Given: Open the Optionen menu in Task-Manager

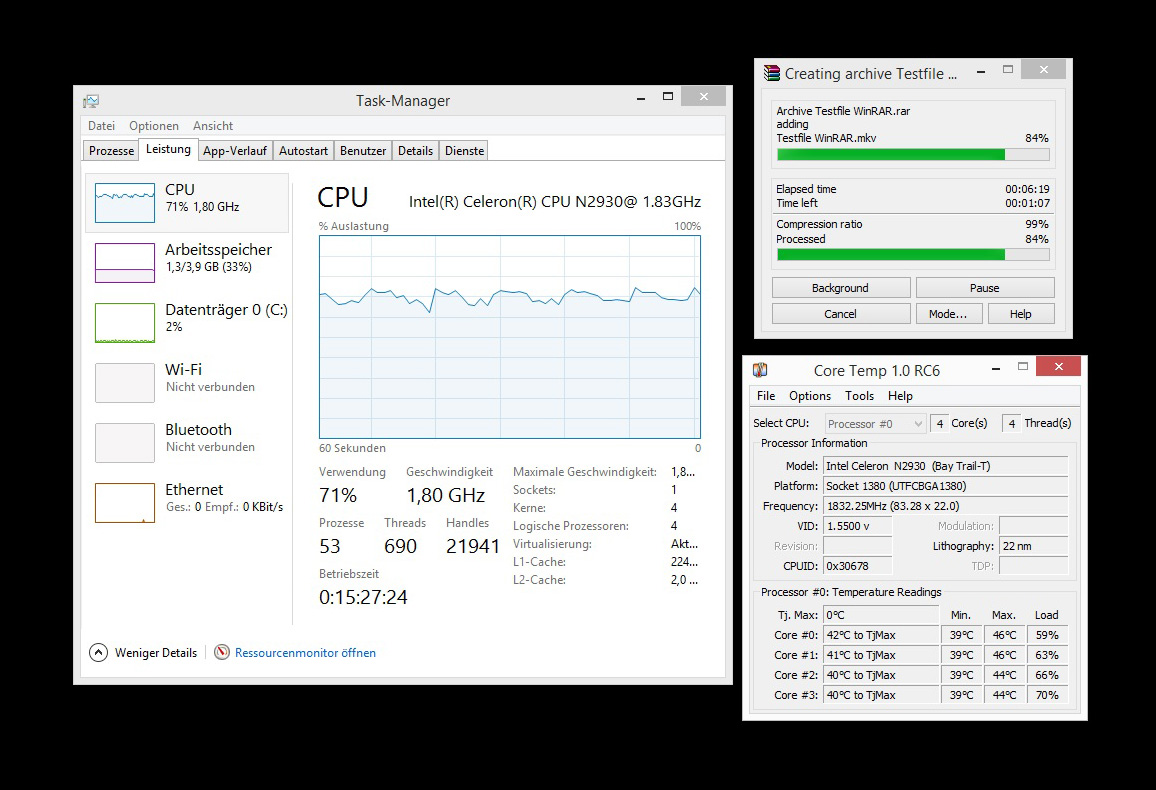Looking at the screenshot, I should [153, 125].
